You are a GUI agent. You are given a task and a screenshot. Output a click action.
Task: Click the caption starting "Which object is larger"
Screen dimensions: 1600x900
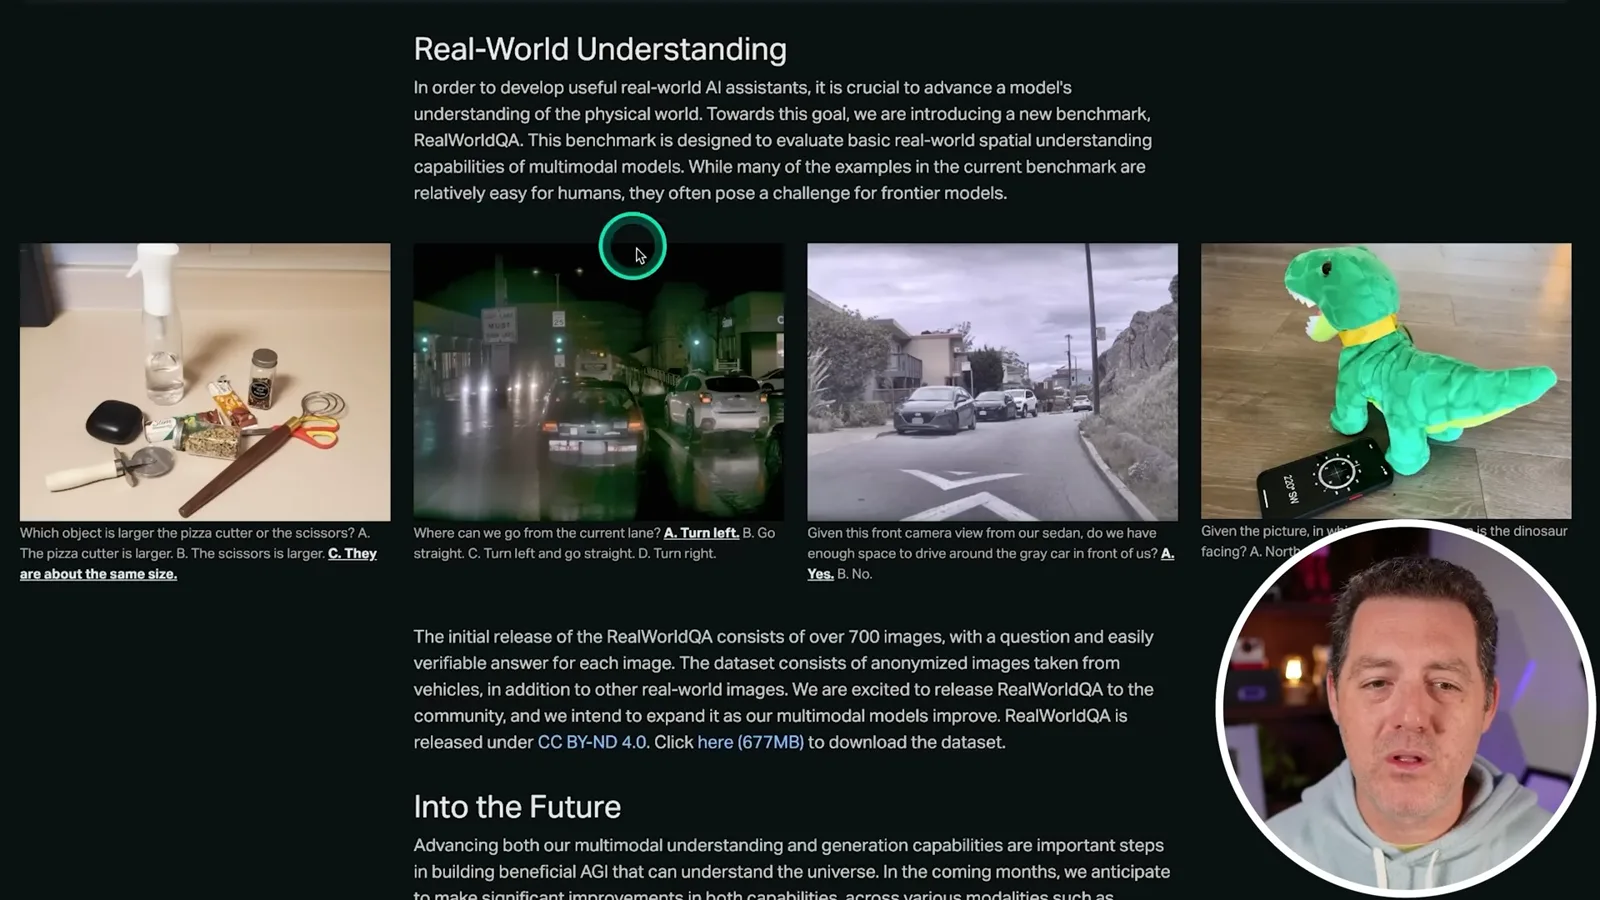[x=198, y=553]
